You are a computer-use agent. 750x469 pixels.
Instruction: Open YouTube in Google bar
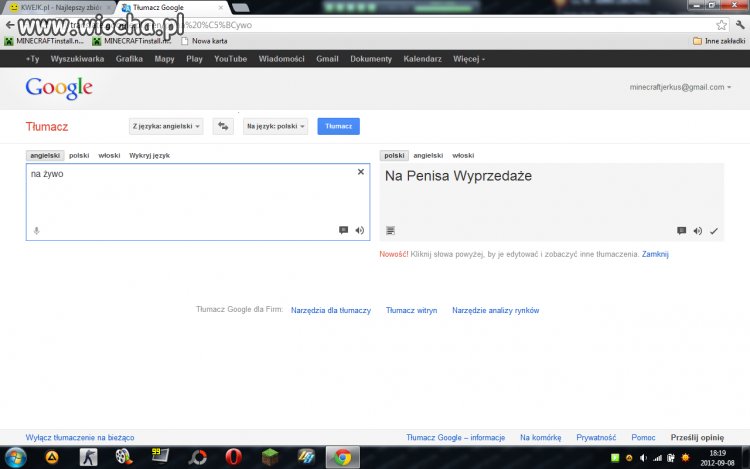tap(230, 59)
